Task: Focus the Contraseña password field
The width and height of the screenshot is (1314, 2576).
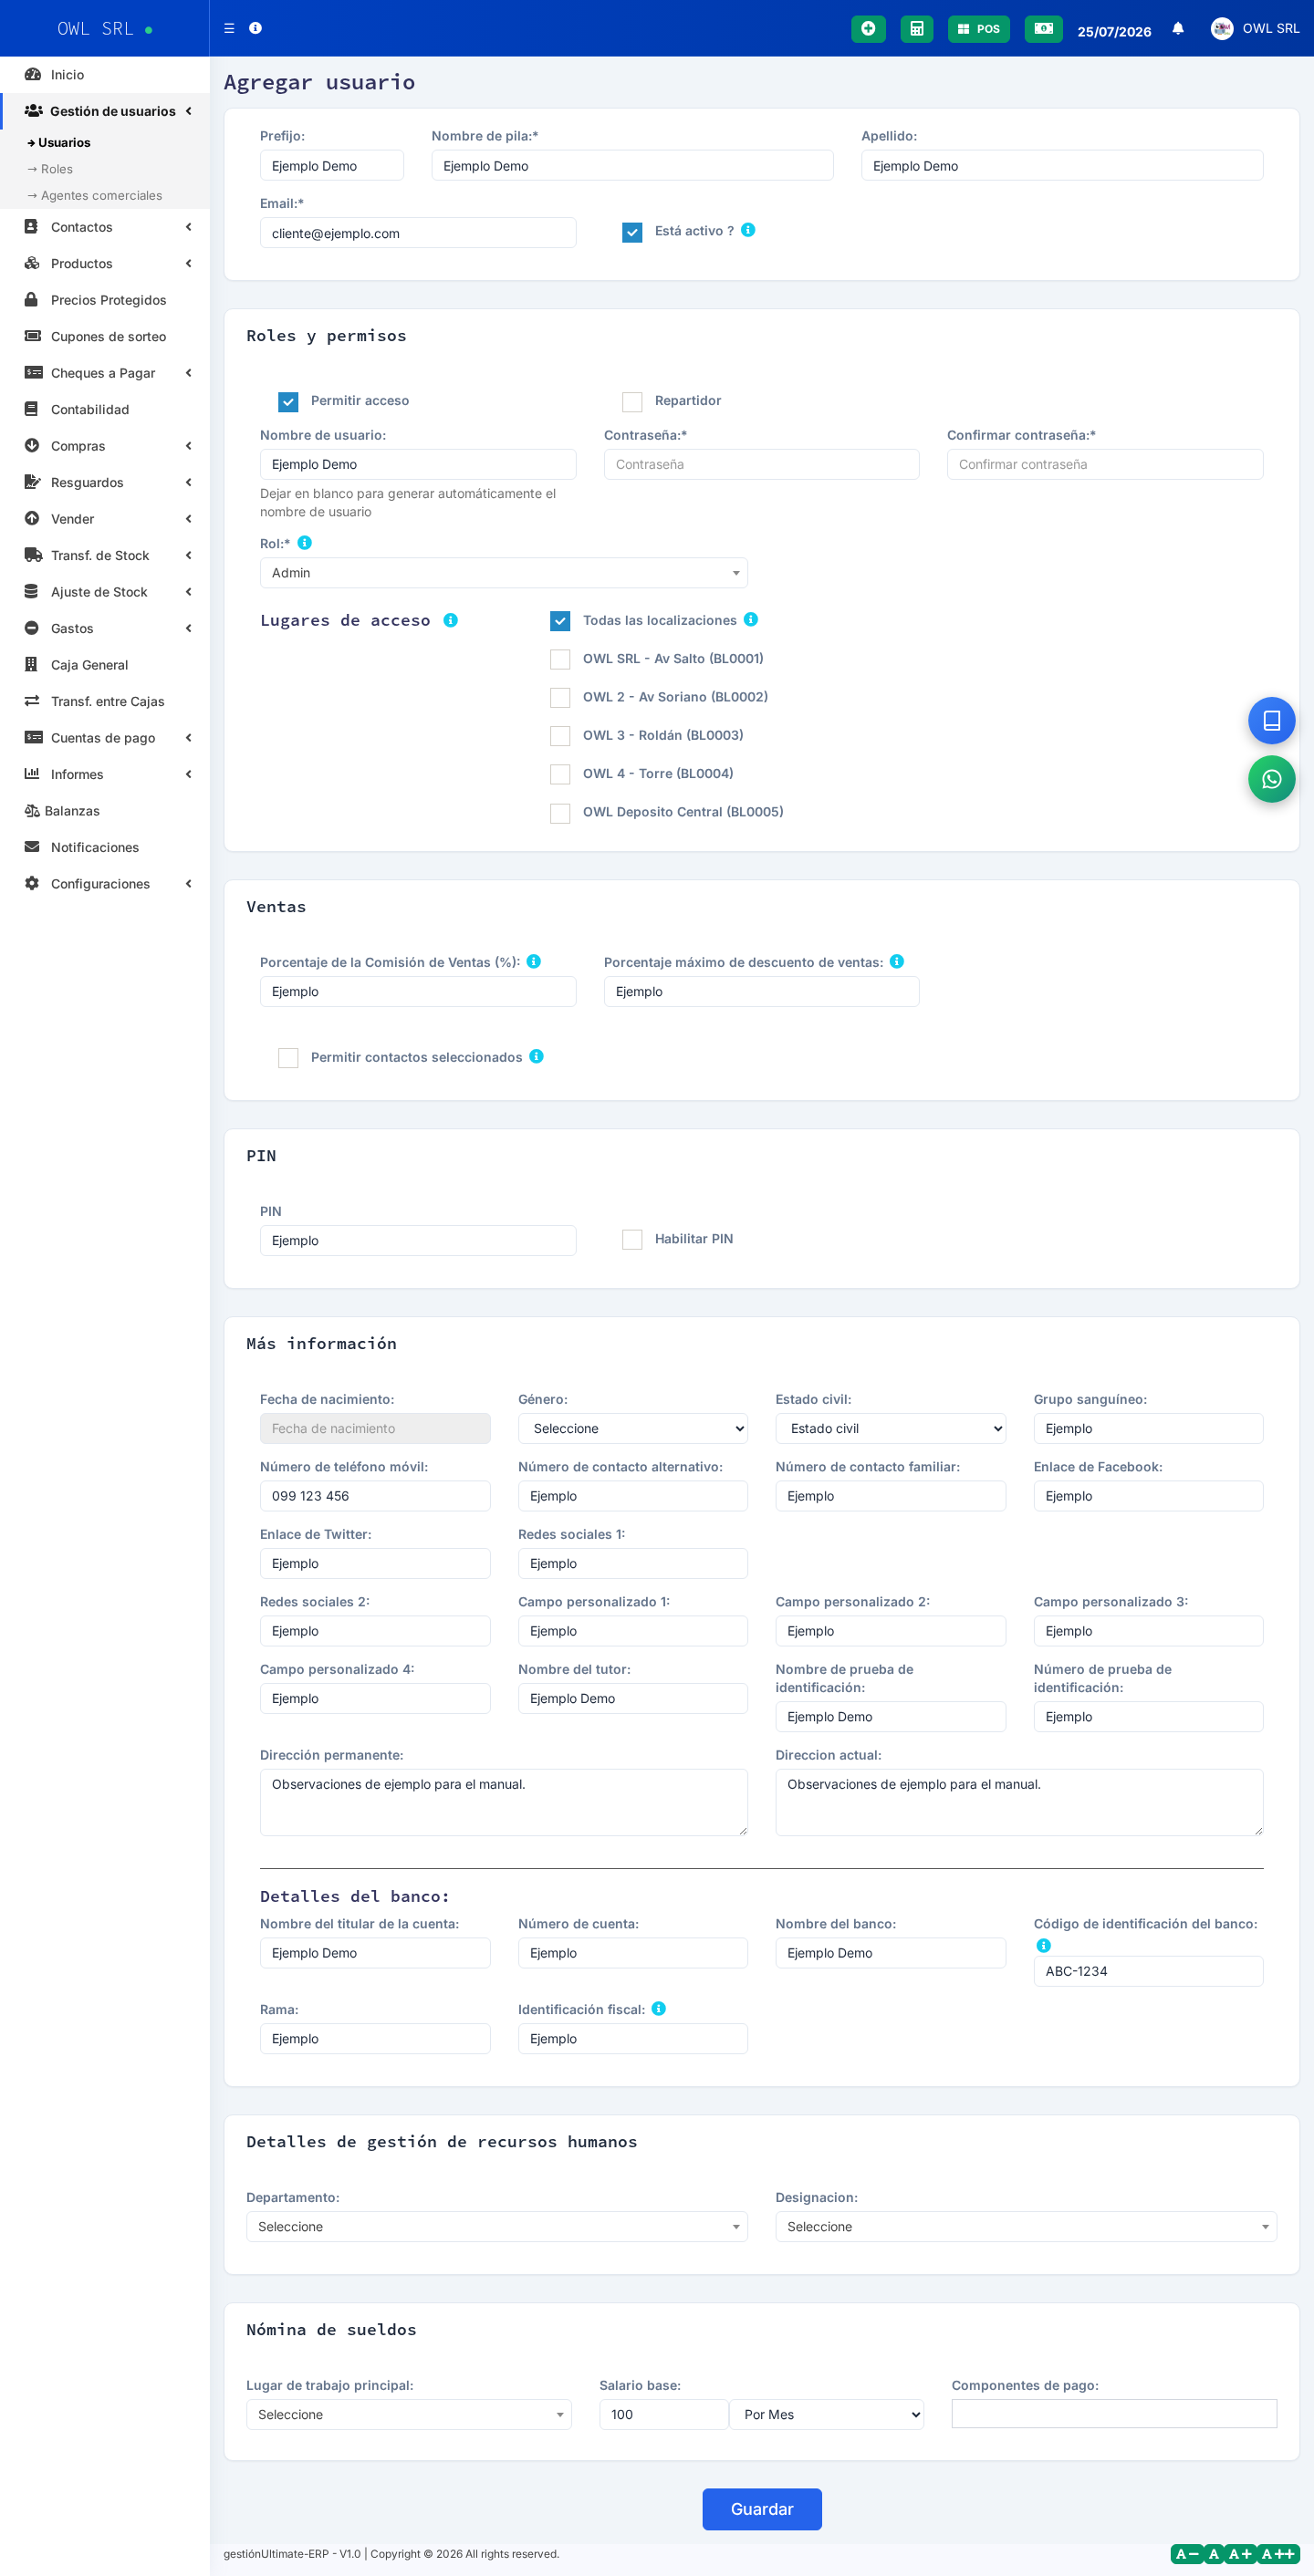Action: [x=761, y=464]
